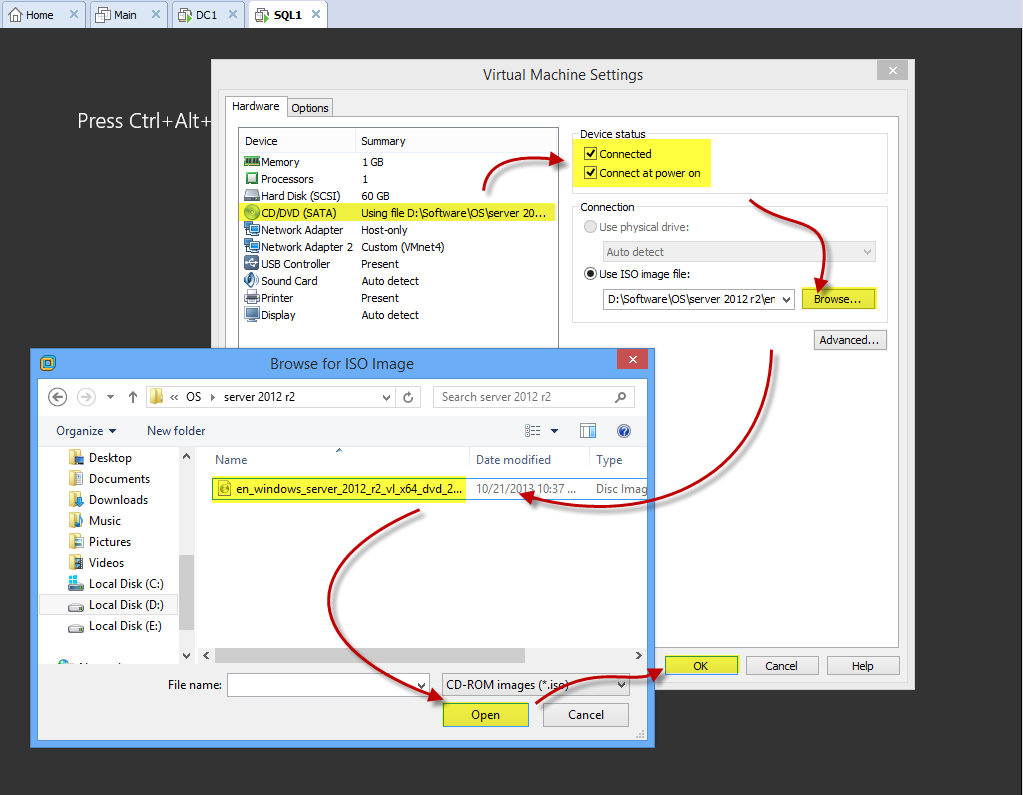The height and width of the screenshot is (795, 1023).
Task: Expand the ISO image path dropdown
Action: point(787,299)
